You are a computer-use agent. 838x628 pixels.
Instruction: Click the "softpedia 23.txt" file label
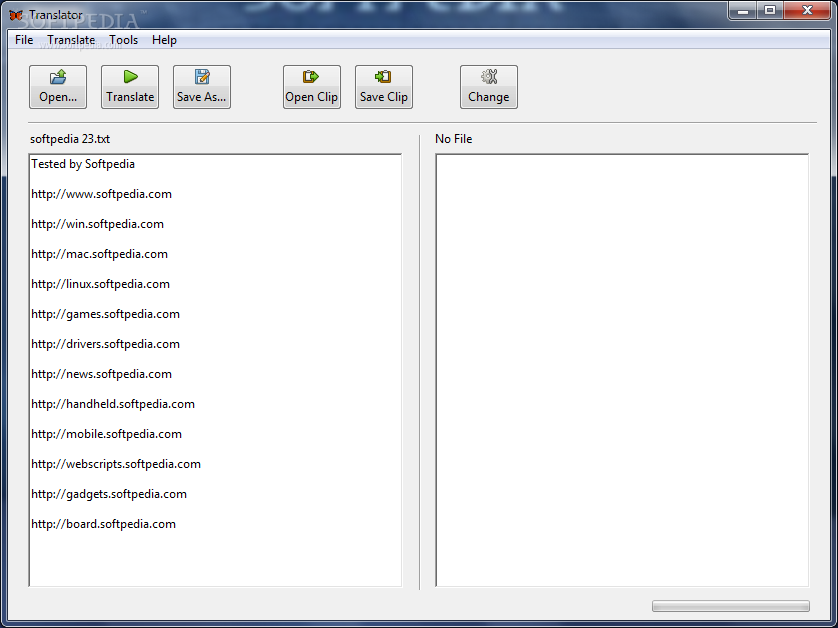coord(70,139)
